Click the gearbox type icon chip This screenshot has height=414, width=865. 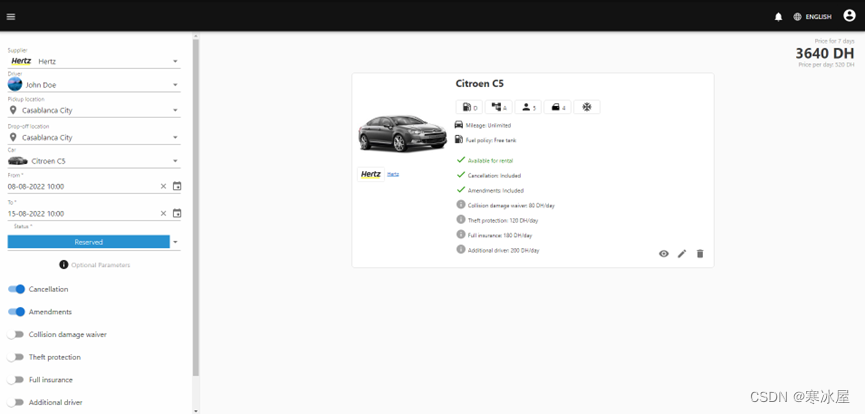point(499,107)
